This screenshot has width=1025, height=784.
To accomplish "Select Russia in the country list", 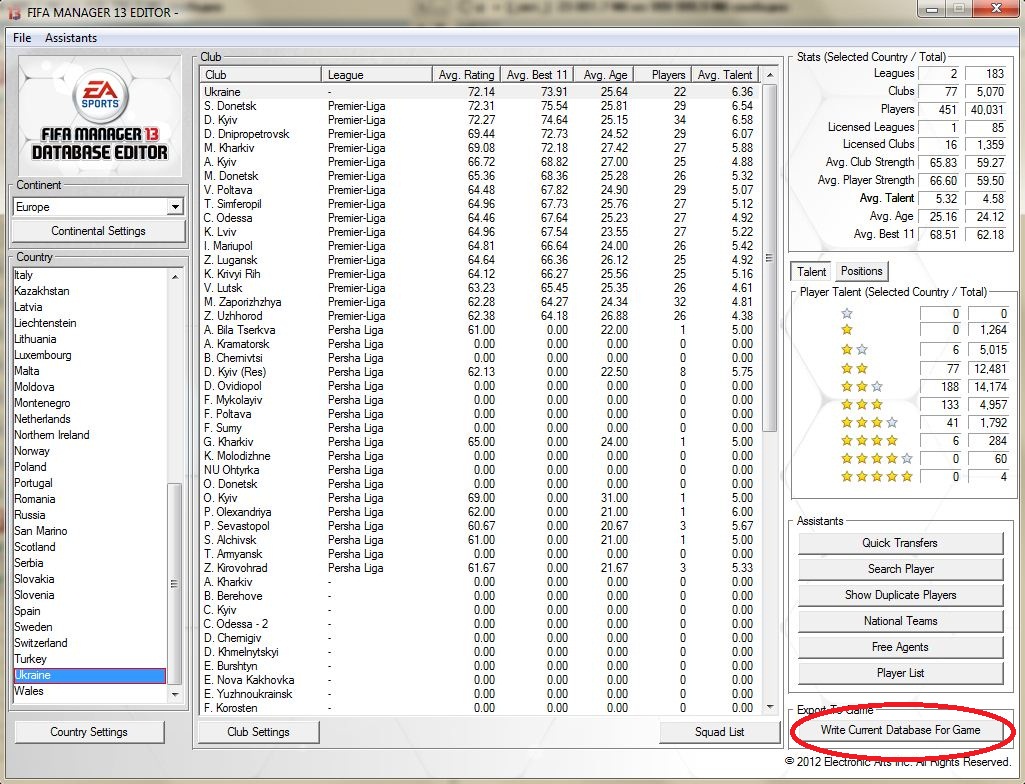I will (30, 515).
